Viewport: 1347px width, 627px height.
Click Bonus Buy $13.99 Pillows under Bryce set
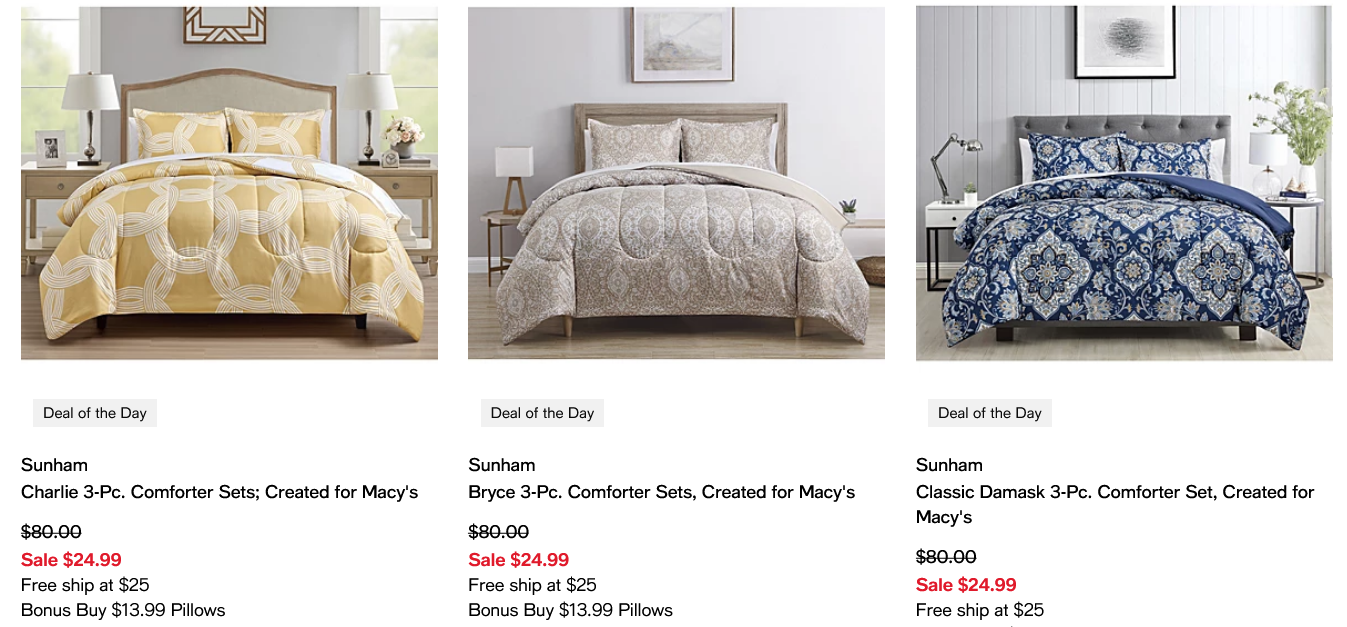click(x=570, y=610)
